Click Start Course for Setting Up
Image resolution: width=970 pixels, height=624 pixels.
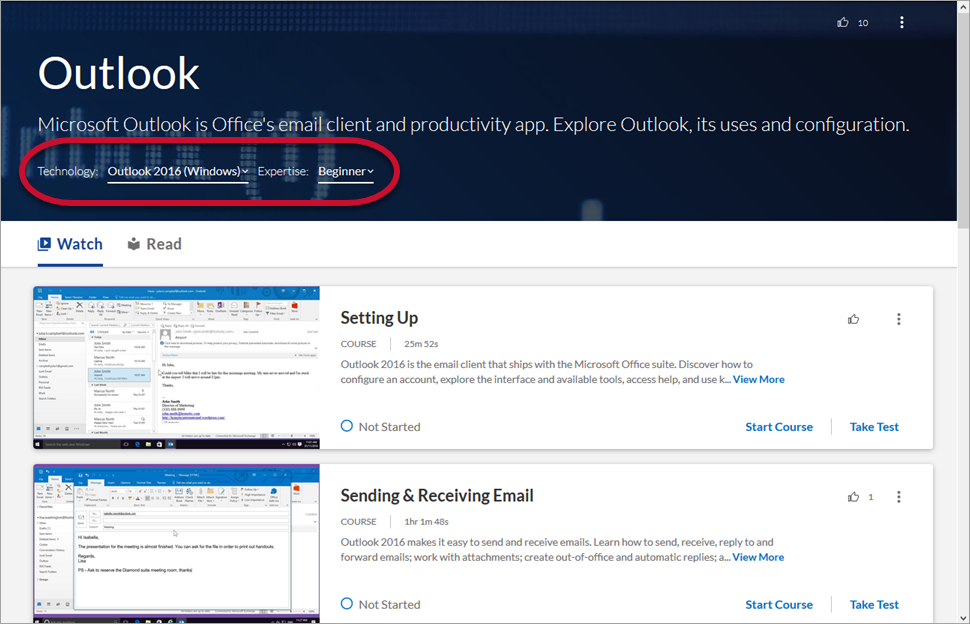click(778, 426)
